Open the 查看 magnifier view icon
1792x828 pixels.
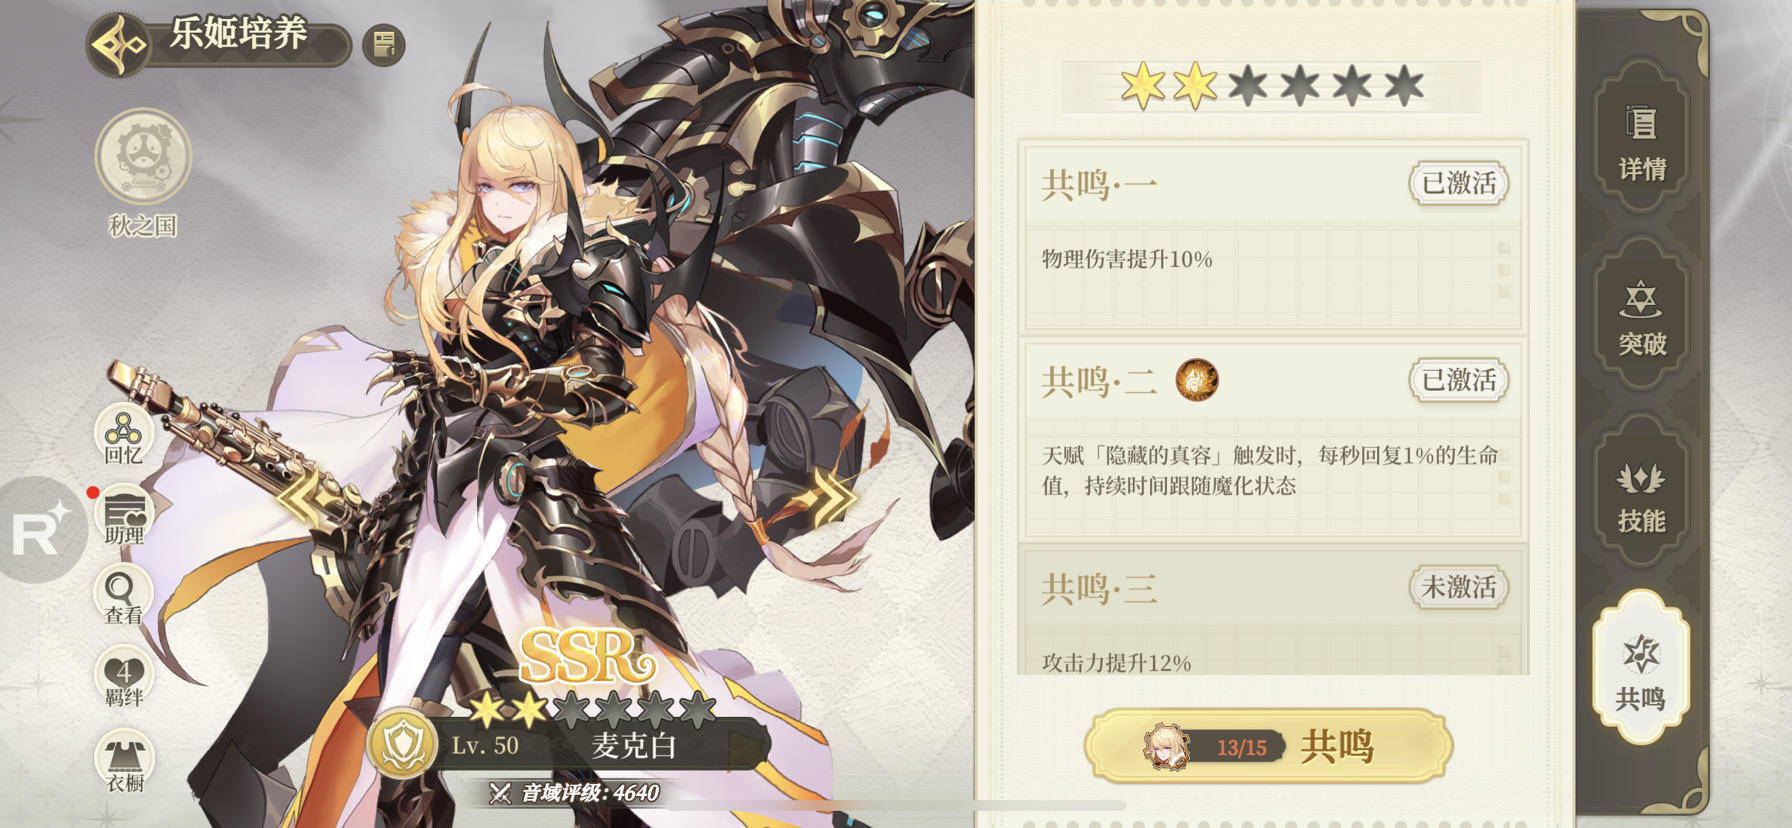point(124,596)
